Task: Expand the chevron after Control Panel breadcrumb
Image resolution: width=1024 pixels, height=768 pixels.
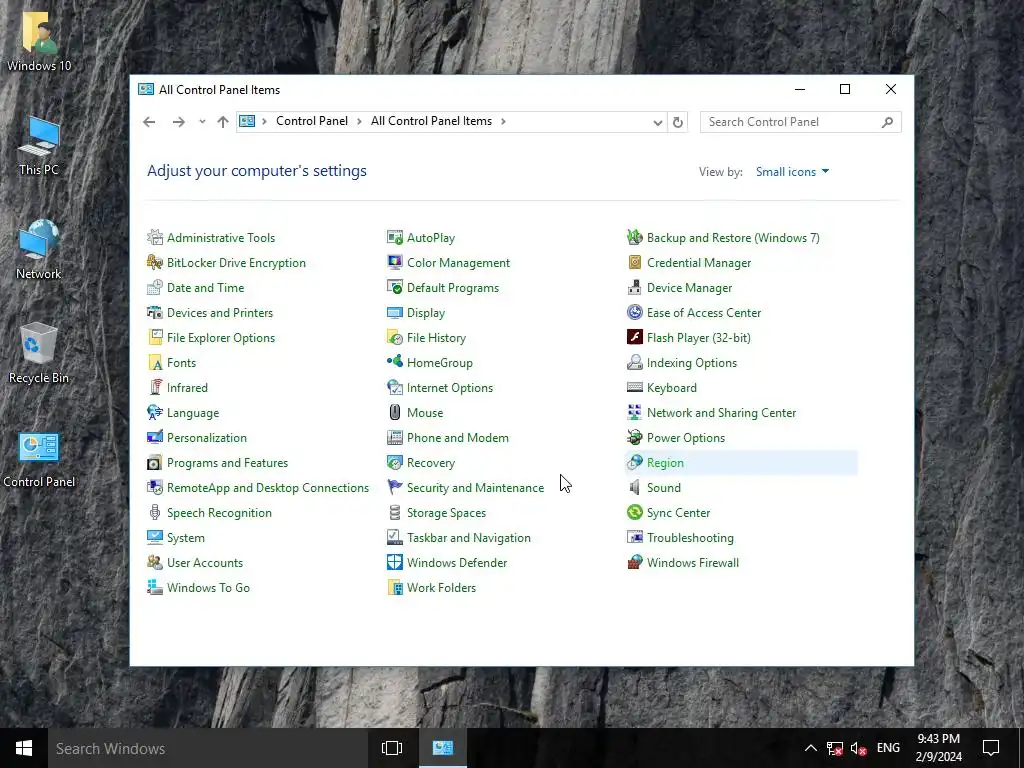Action: 359,121
